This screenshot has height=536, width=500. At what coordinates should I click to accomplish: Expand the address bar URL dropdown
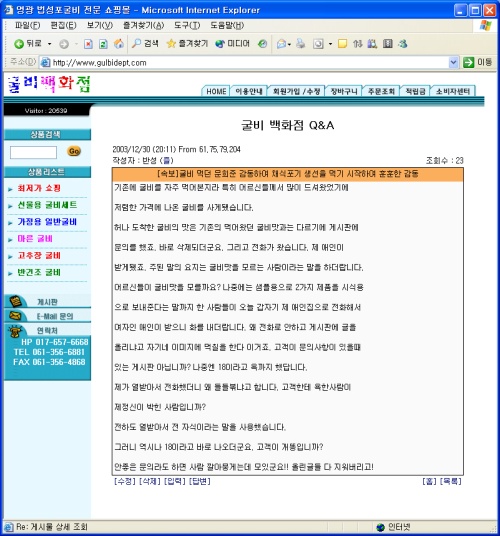[453, 62]
